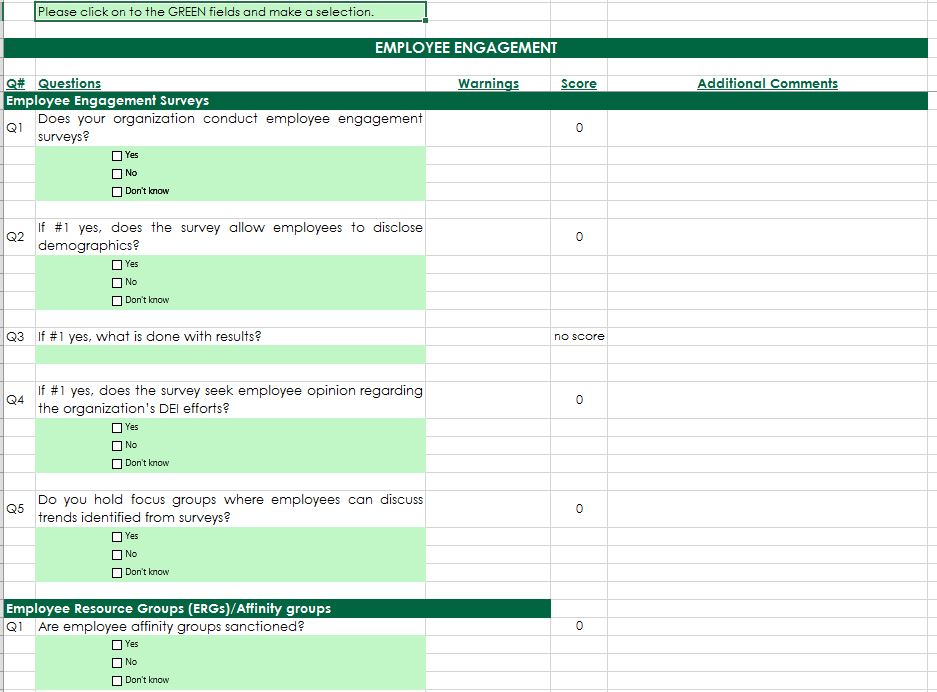
Task: Mark Don't know for focus groups question
Action: [117, 573]
